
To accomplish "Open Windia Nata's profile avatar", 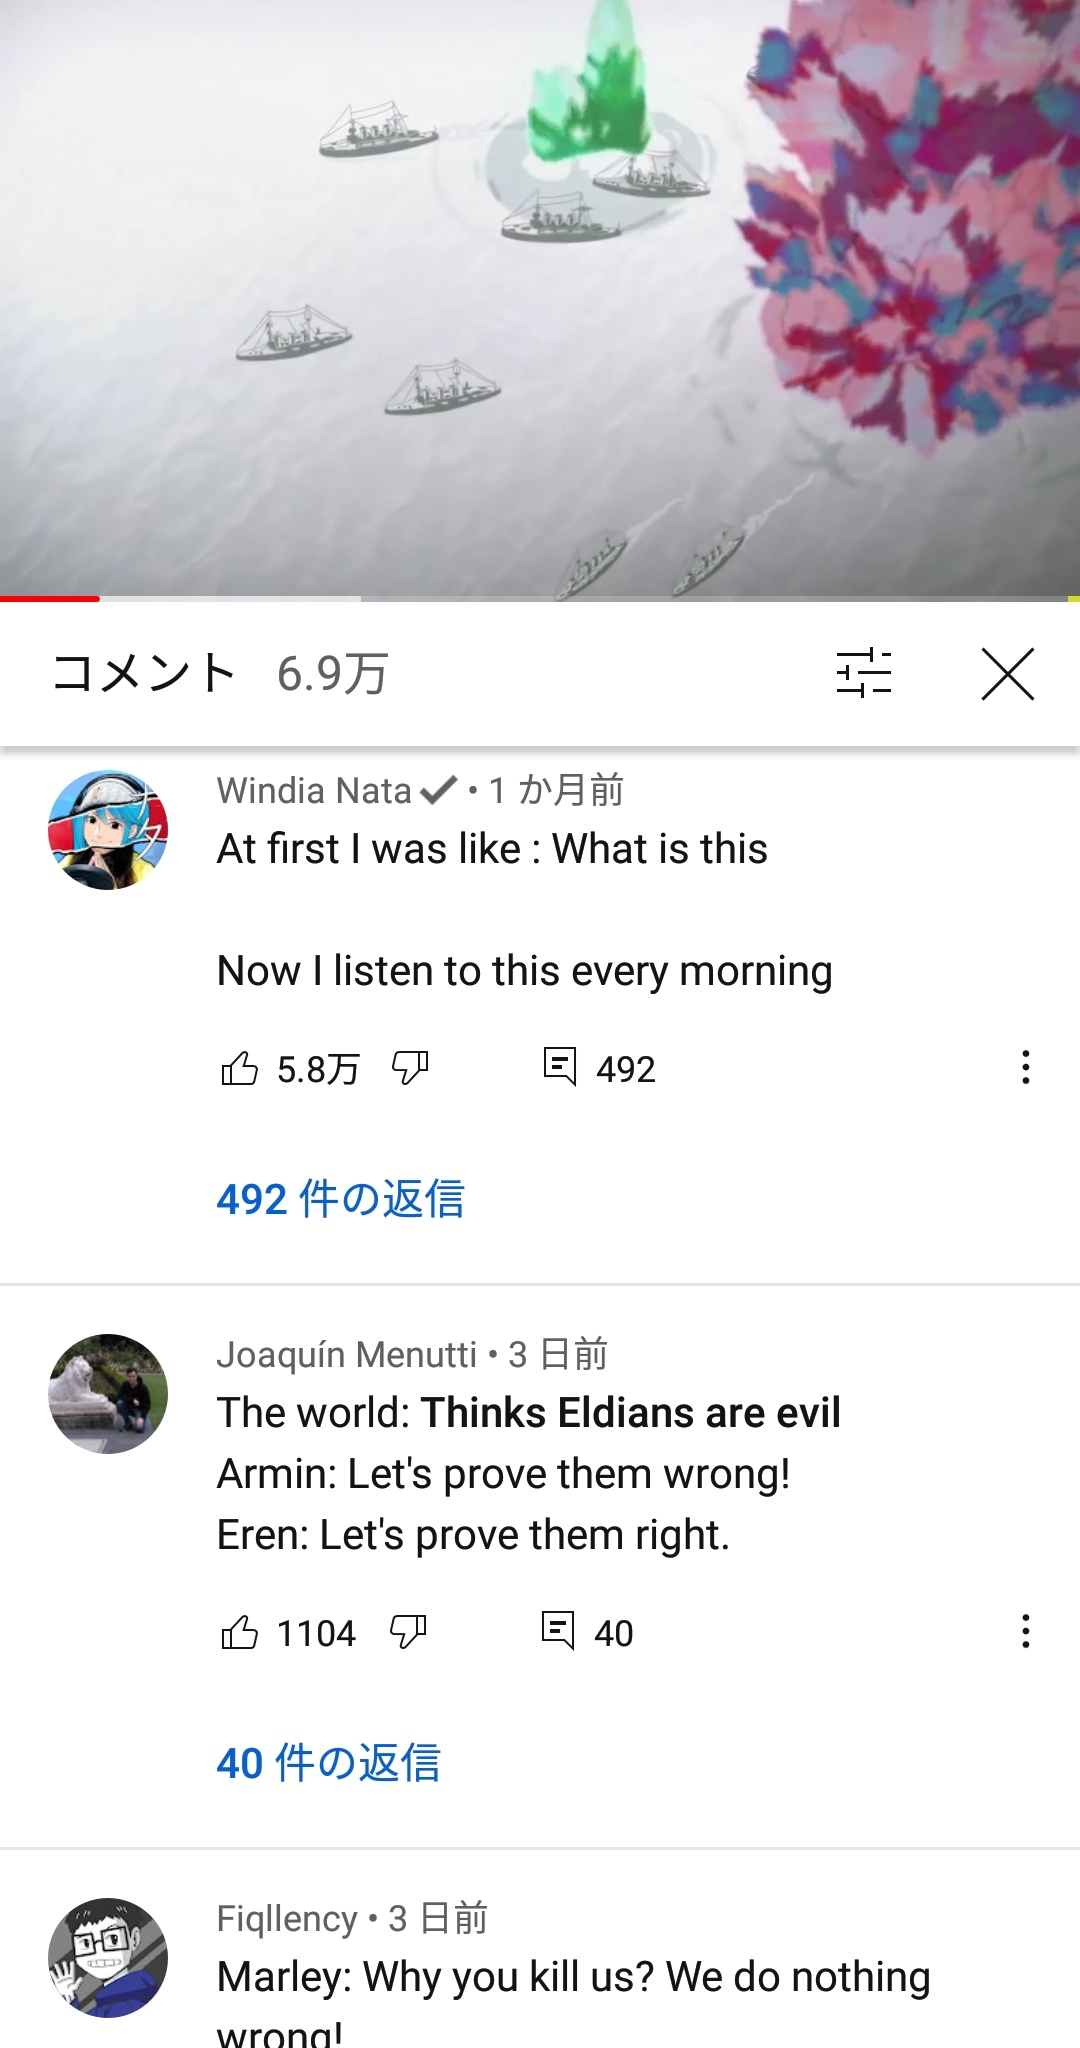I will [x=108, y=830].
